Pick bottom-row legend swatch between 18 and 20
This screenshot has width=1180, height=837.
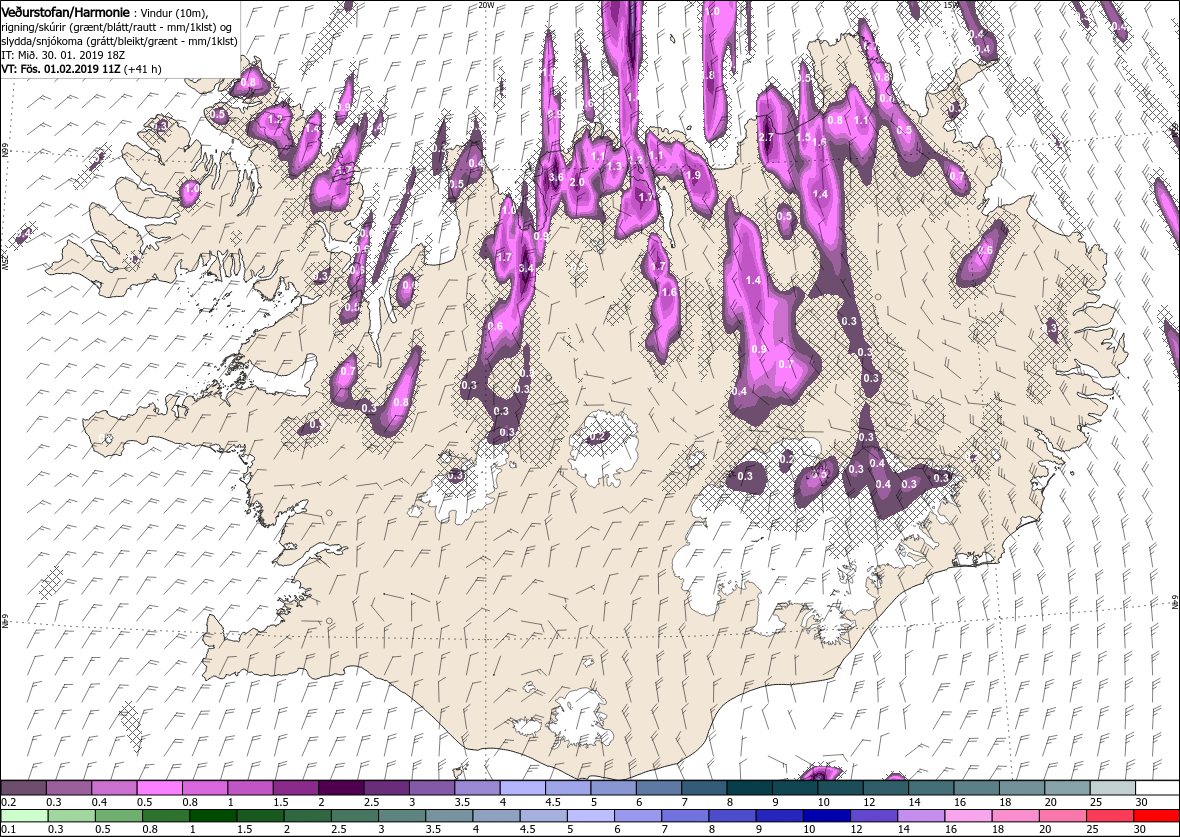coord(1014,816)
